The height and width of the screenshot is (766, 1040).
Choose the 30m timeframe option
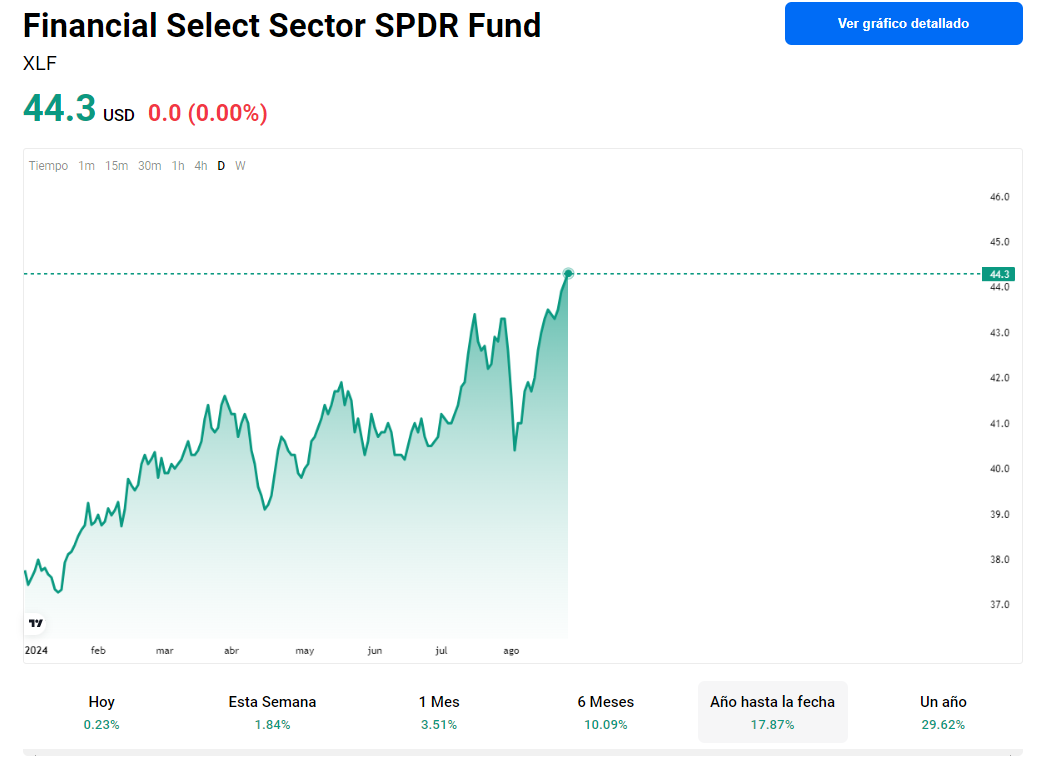coord(149,166)
